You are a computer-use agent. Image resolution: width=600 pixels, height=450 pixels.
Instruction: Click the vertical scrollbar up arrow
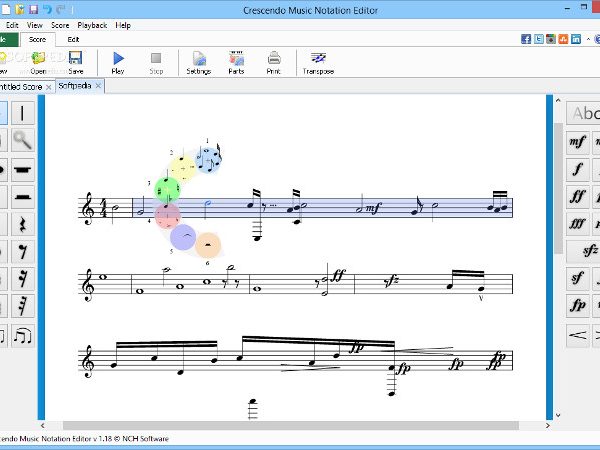coord(558,100)
